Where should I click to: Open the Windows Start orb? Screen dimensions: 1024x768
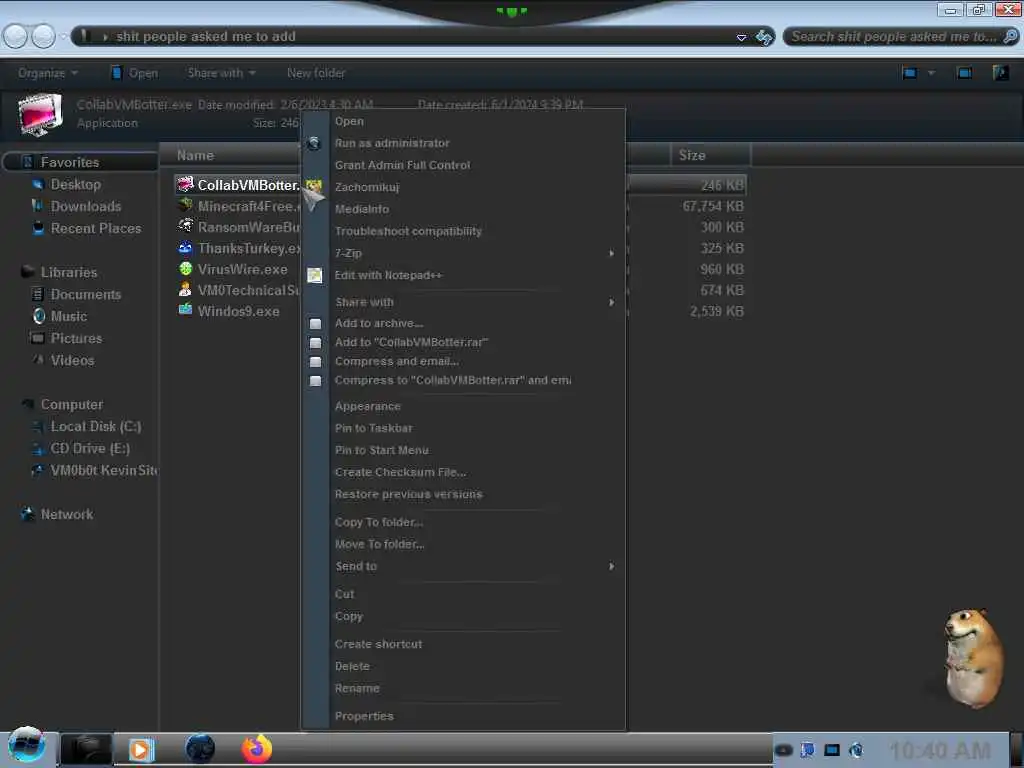tap(27, 746)
